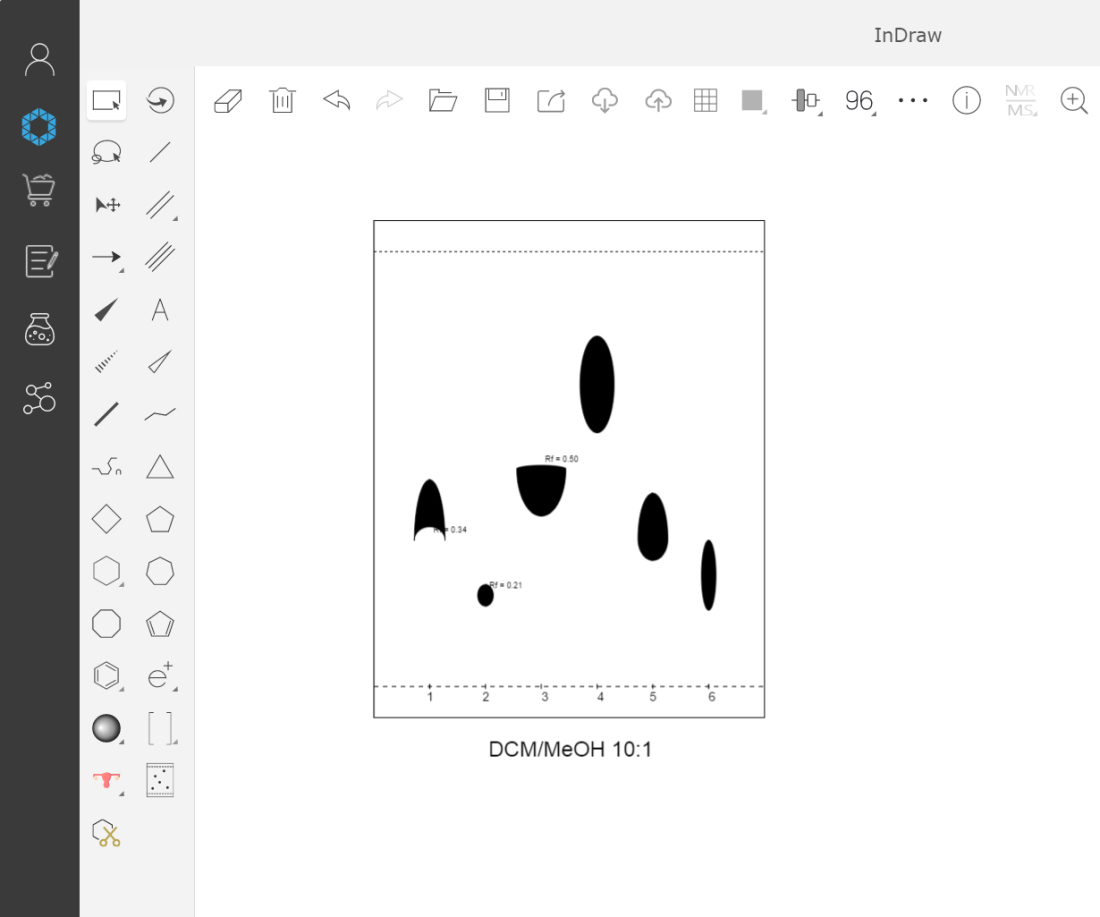1100x917 pixels.
Task: Open the More options (…) menu
Action: (913, 100)
